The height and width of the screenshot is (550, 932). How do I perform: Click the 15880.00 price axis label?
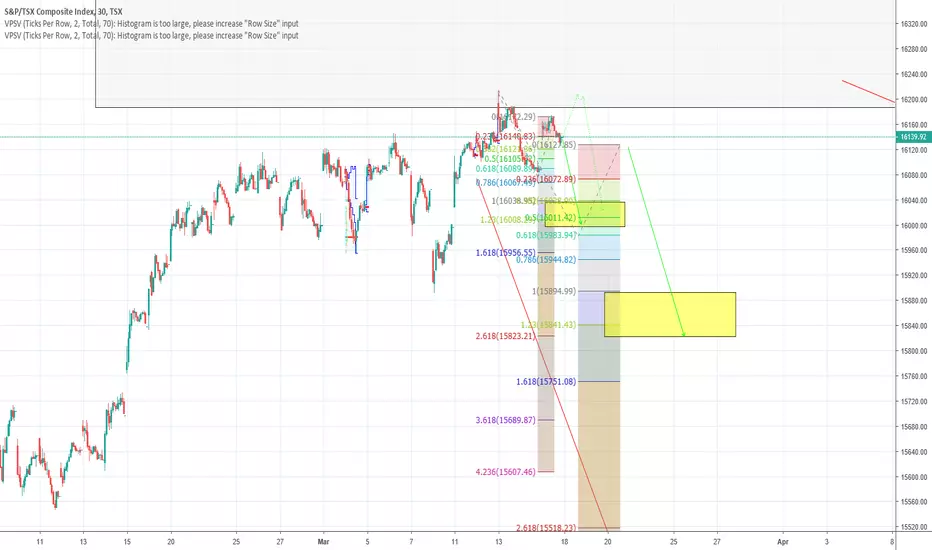[914, 301]
